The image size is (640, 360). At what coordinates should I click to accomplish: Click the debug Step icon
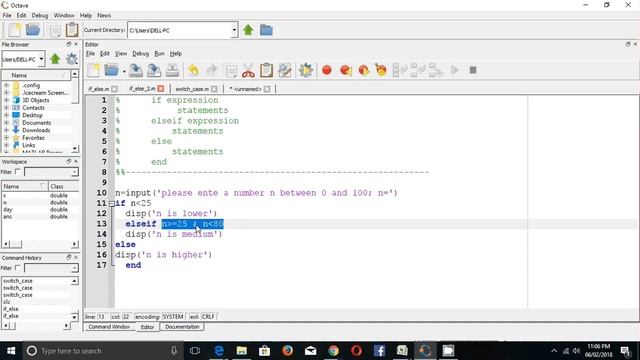coord(399,70)
